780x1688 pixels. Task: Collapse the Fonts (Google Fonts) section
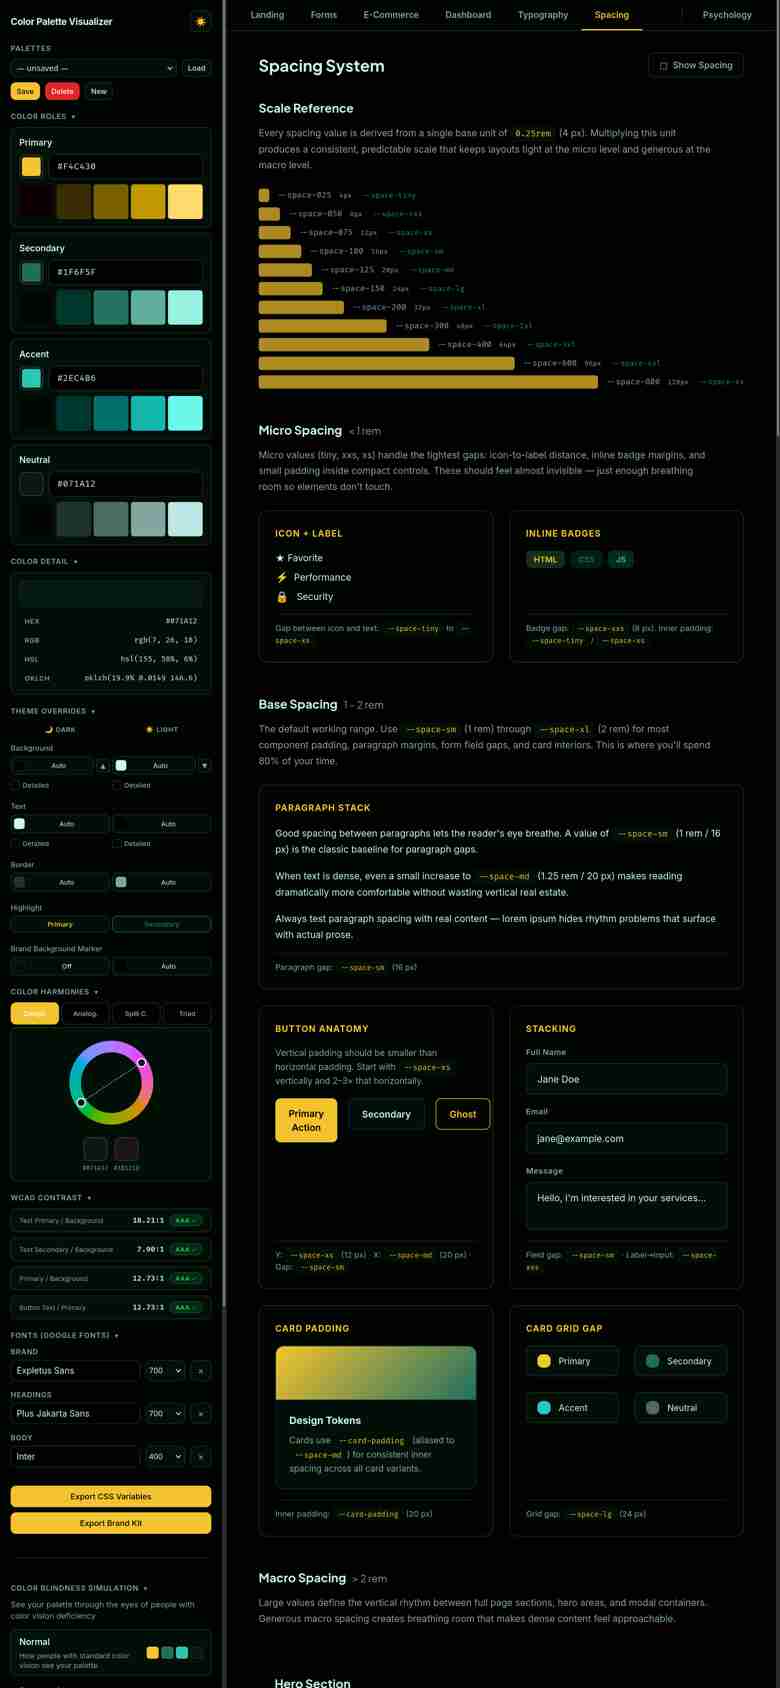tap(64, 1335)
